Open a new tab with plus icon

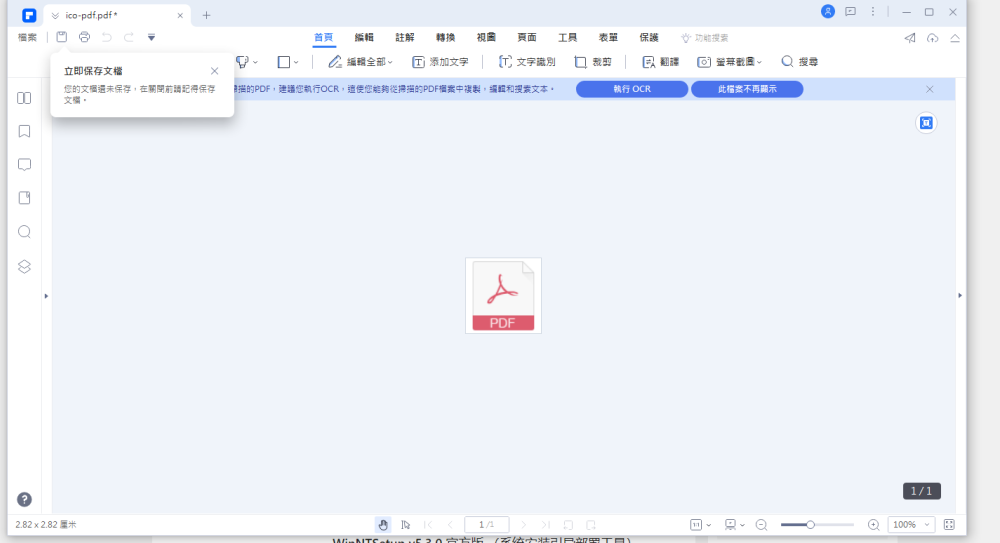click(206, 15)
